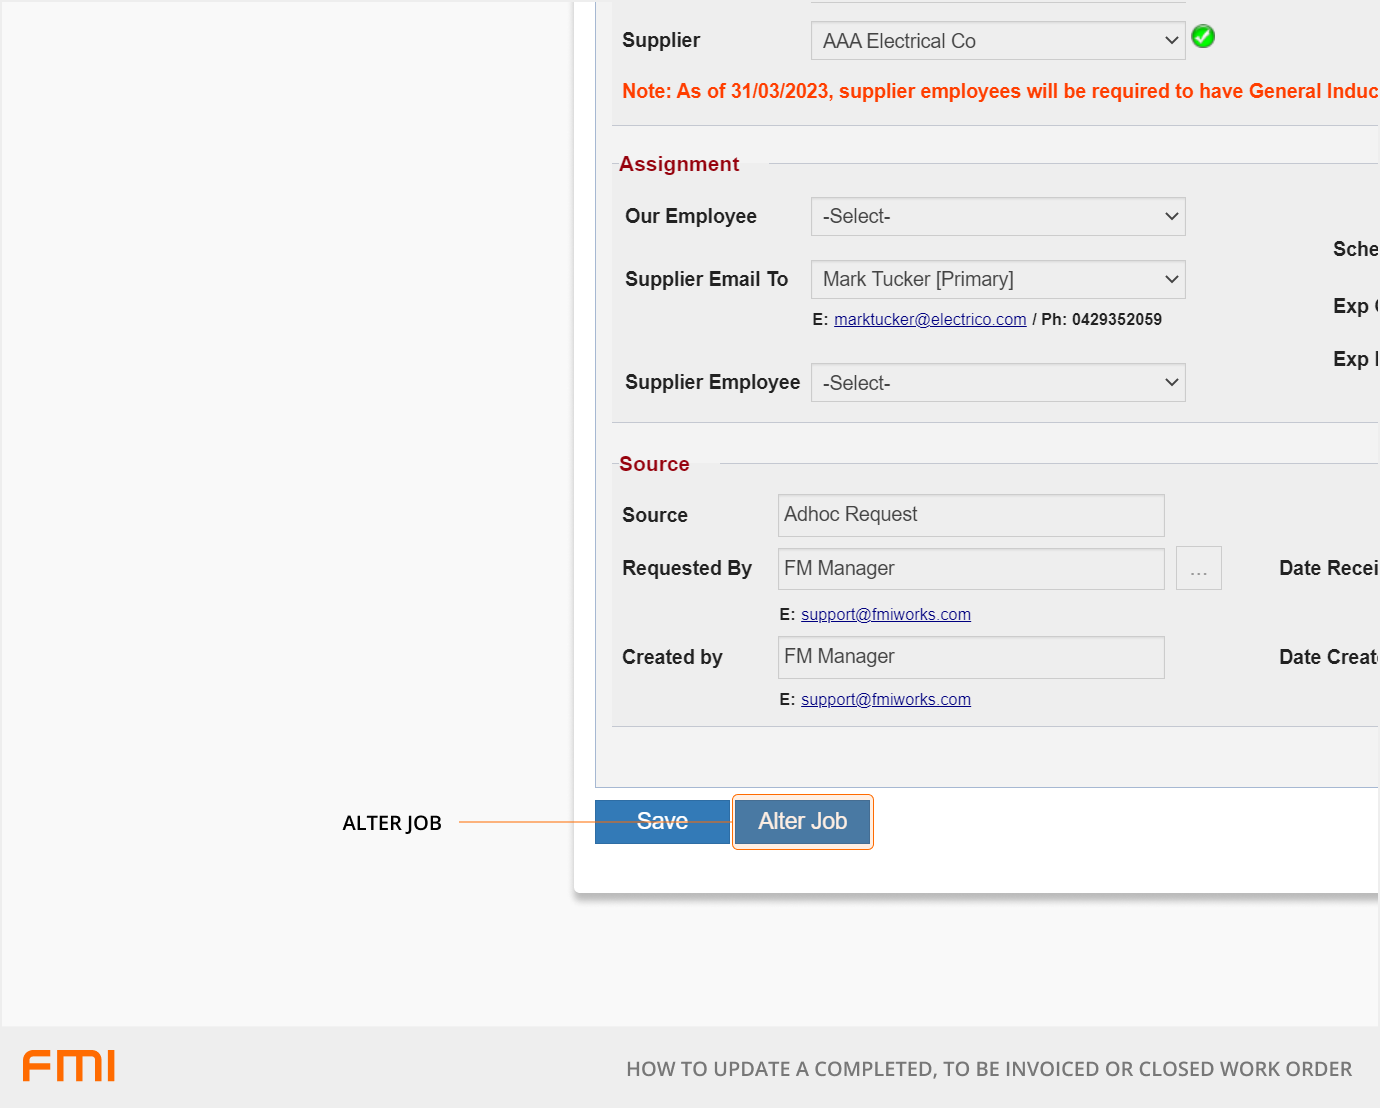Click the marktucker@electrico.com email link

(930, 320)
